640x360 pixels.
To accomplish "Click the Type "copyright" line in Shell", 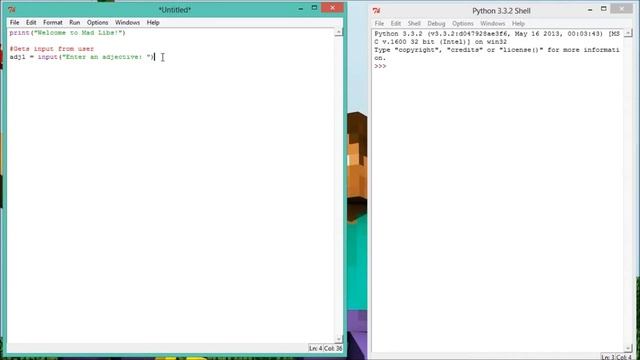I will coord(497,50).
